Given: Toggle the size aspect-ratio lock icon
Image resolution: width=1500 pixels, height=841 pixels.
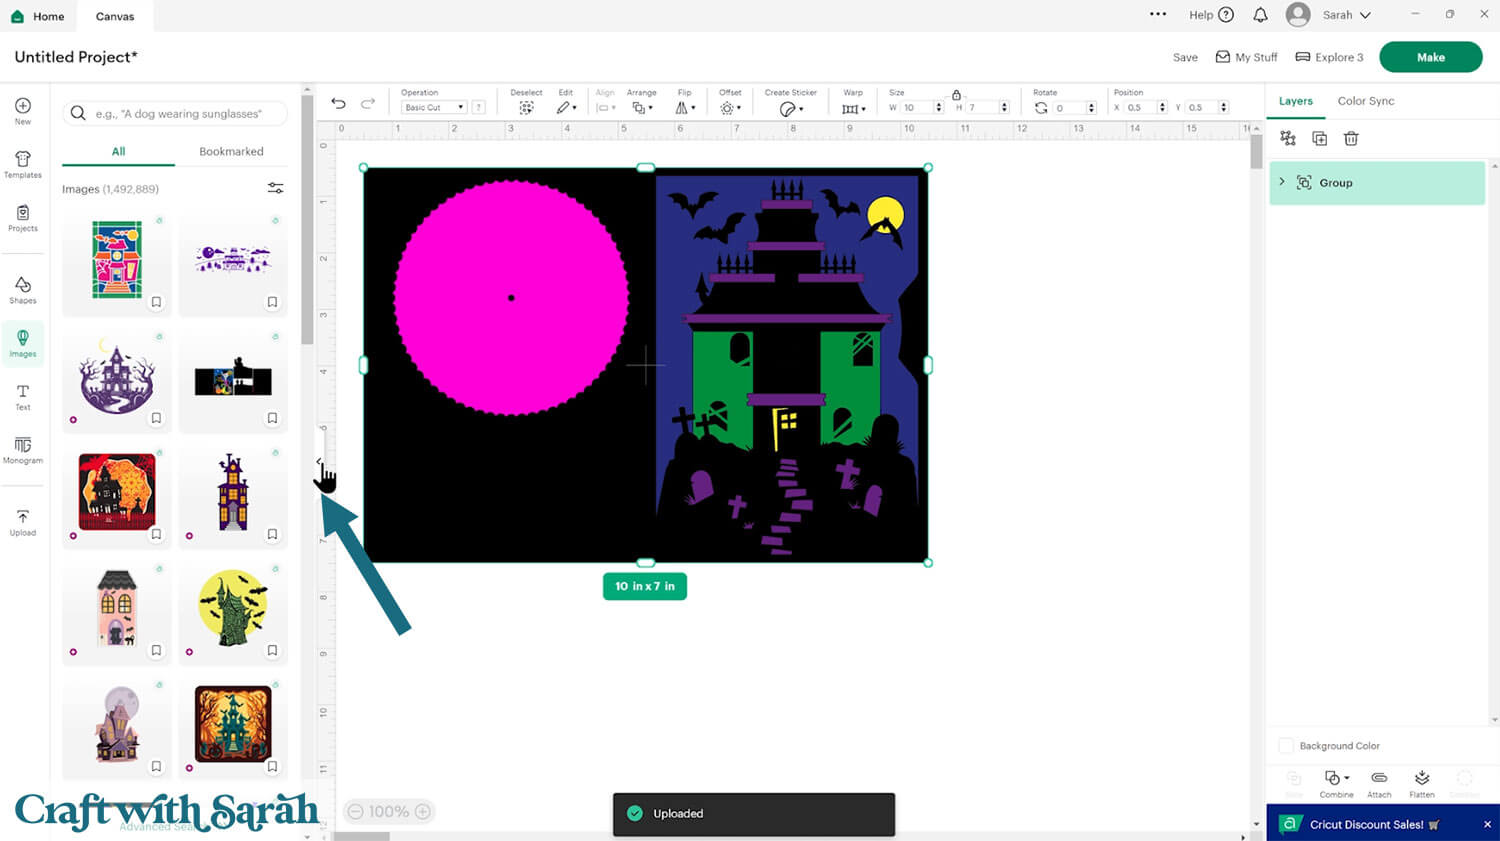Looking at the screenshot, I should click(956, 94).
